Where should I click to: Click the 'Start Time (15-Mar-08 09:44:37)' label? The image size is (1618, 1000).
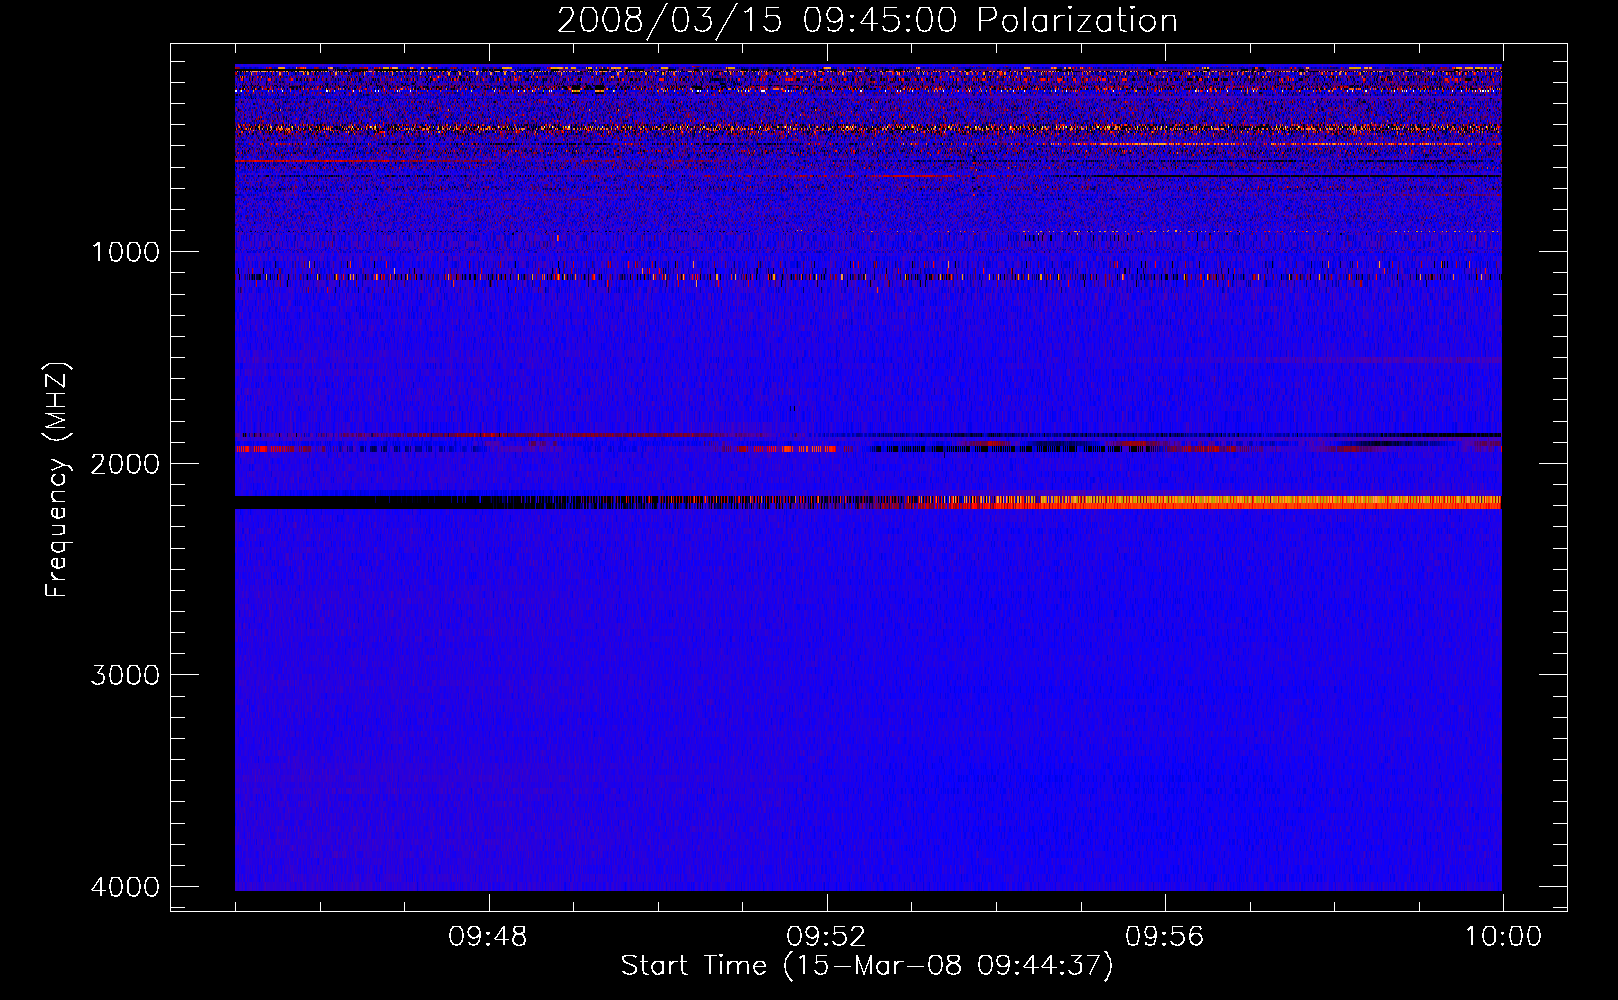coord(867,966)
